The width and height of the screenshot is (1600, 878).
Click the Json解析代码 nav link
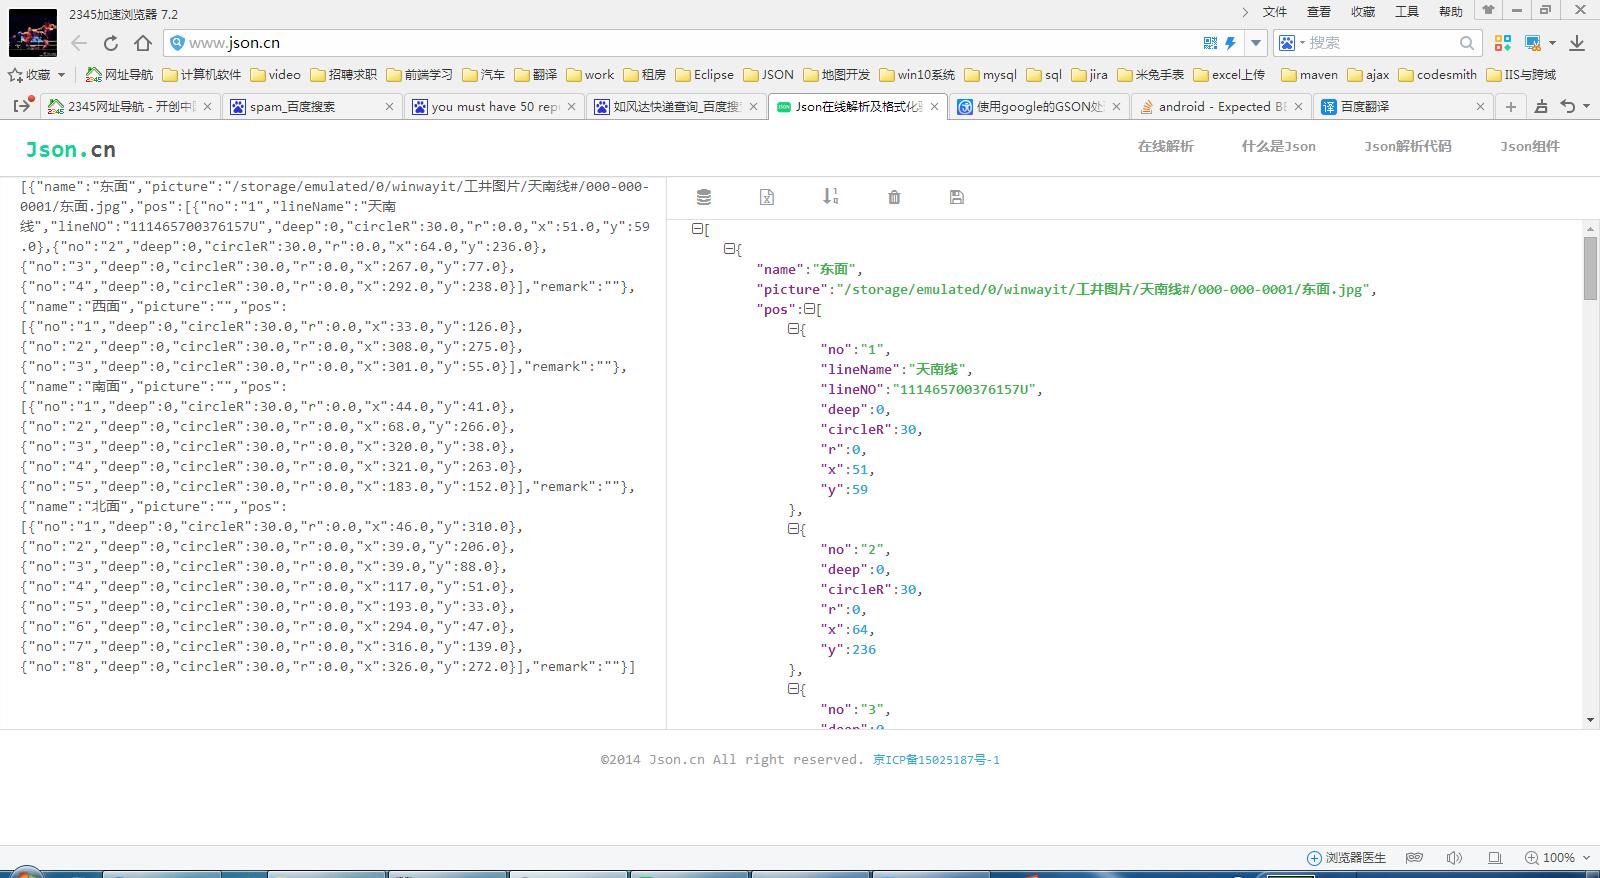[1407, 146]
